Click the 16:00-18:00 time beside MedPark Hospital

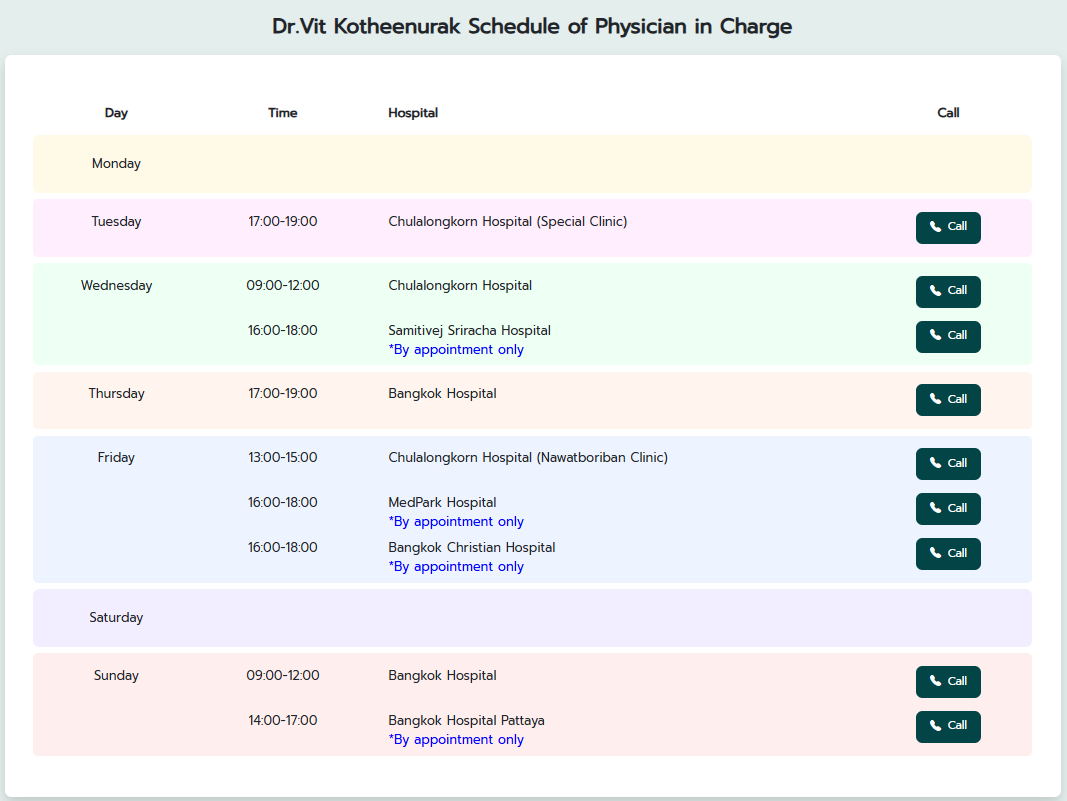[x=282, y=502]
